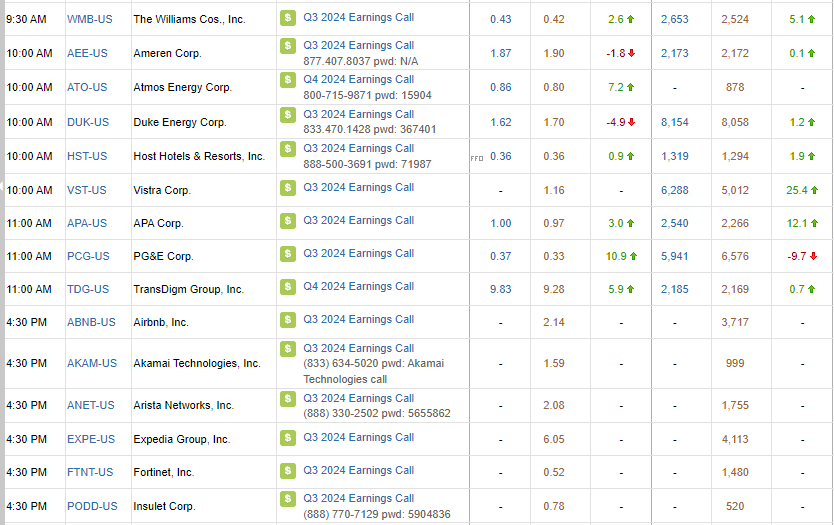Image resolution: width=834 pixels, height=525 pixels.
Task: Click the green dollar icon for Airbnb
Action: point(288,320)
